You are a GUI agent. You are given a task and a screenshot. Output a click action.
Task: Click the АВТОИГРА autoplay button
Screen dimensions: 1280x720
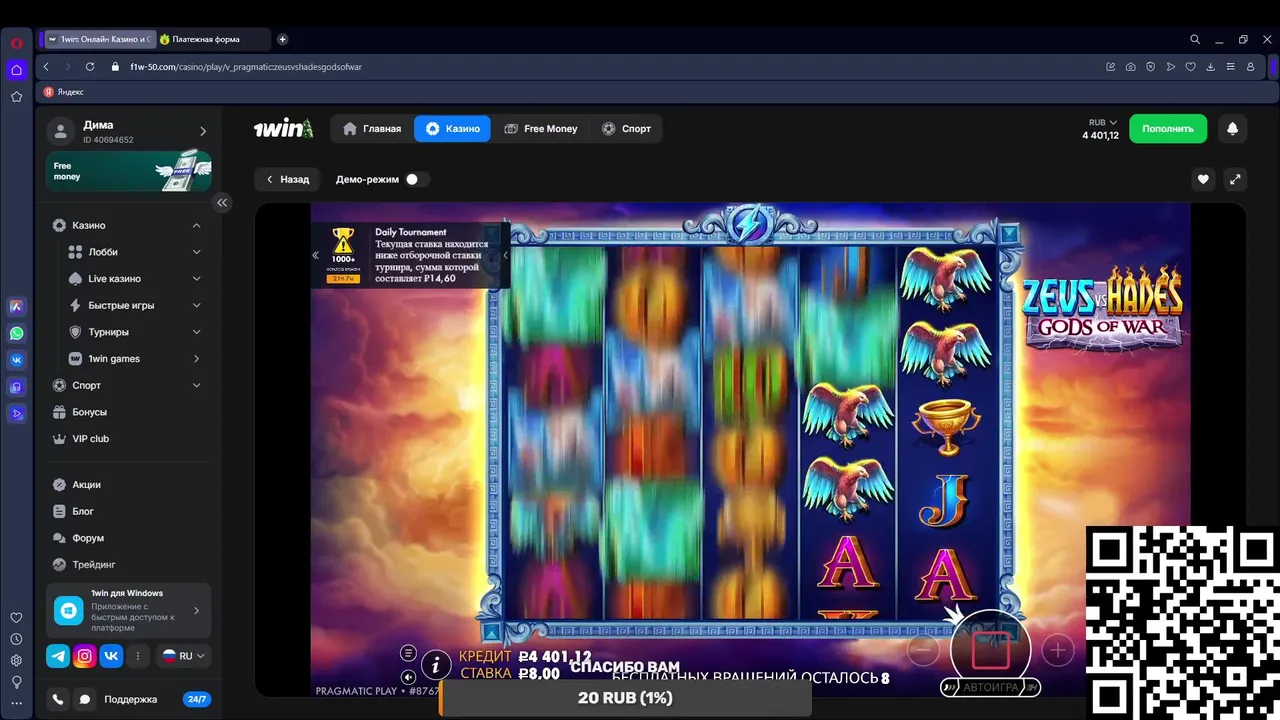[990, 688]
